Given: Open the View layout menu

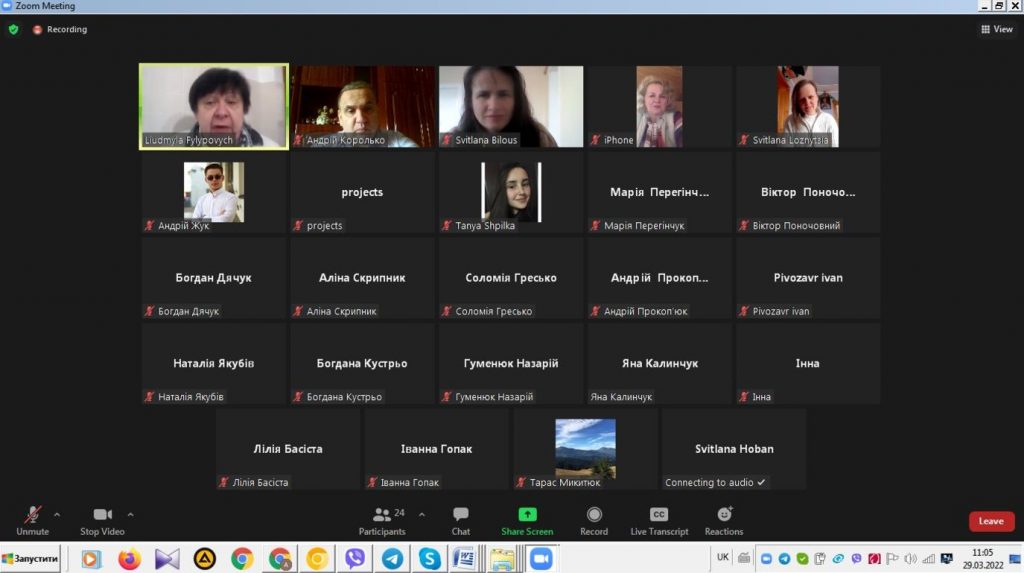Looking at the screenshot, I should click(x=997, y=29).
